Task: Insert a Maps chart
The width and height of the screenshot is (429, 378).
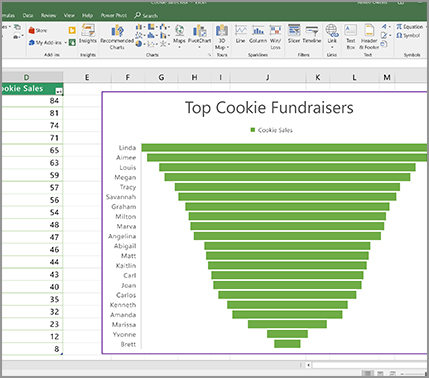Action: pos(179,36)
